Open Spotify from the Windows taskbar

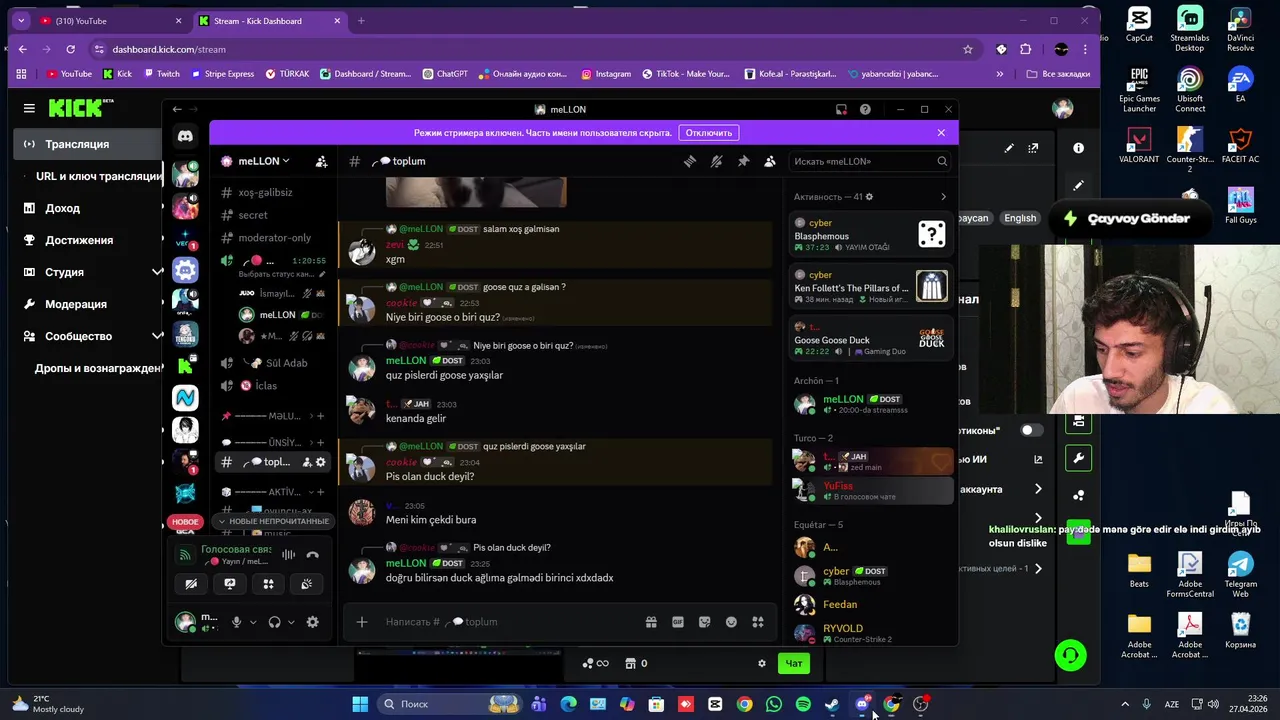803,704
